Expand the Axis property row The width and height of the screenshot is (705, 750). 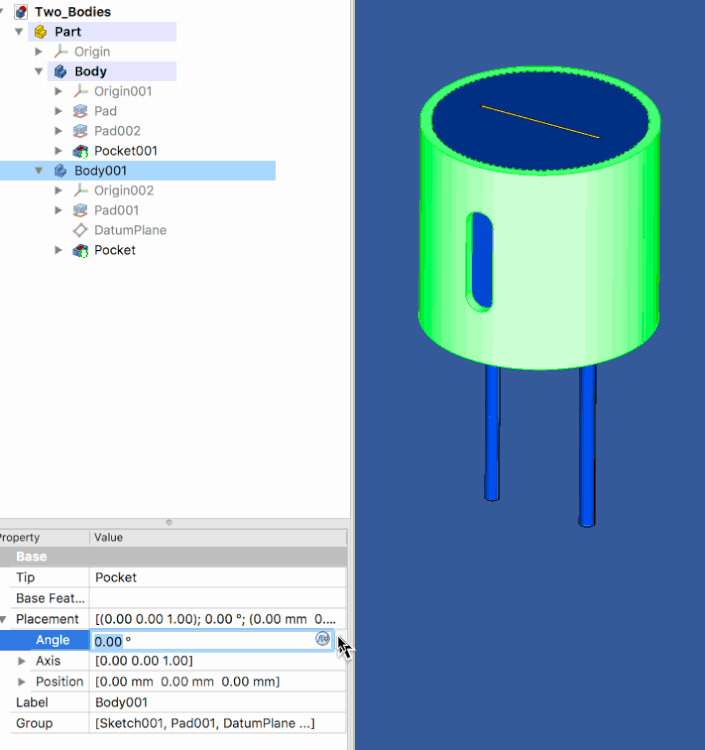click(x=22, y=661)
